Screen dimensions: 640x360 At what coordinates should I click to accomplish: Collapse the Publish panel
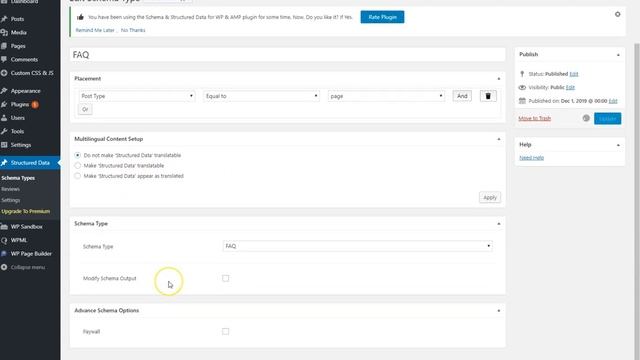point(618,54)
